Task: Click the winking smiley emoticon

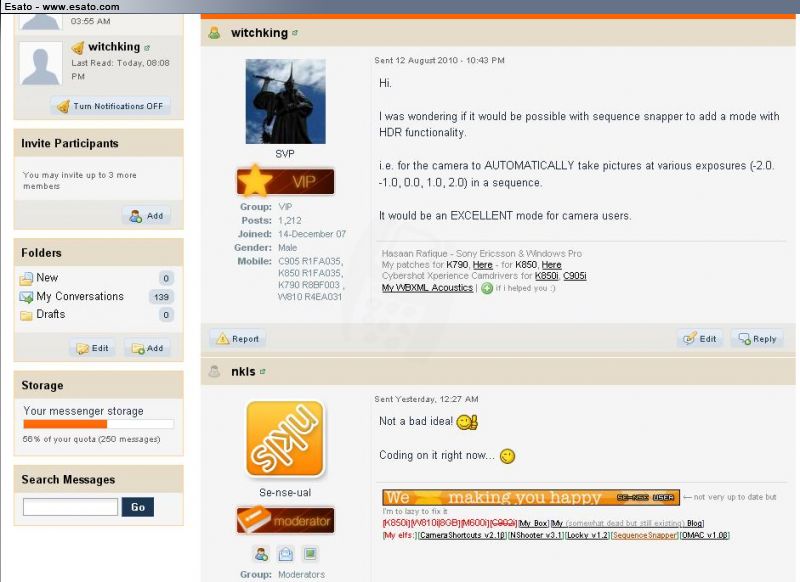Action: 507,456
